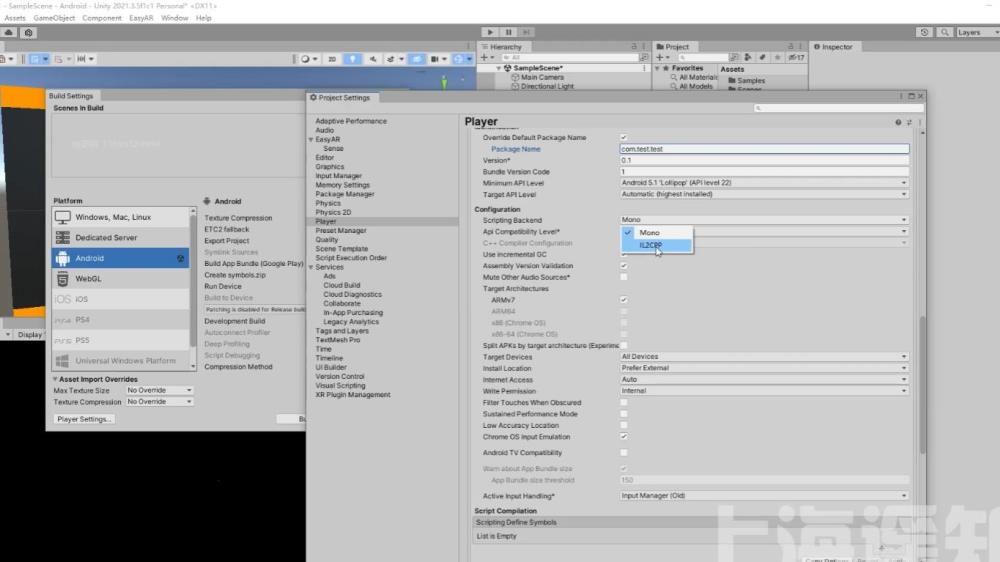Select IL2CPP scripting backend option
This screenshot has height=562, width=1000.
[657, 245]
